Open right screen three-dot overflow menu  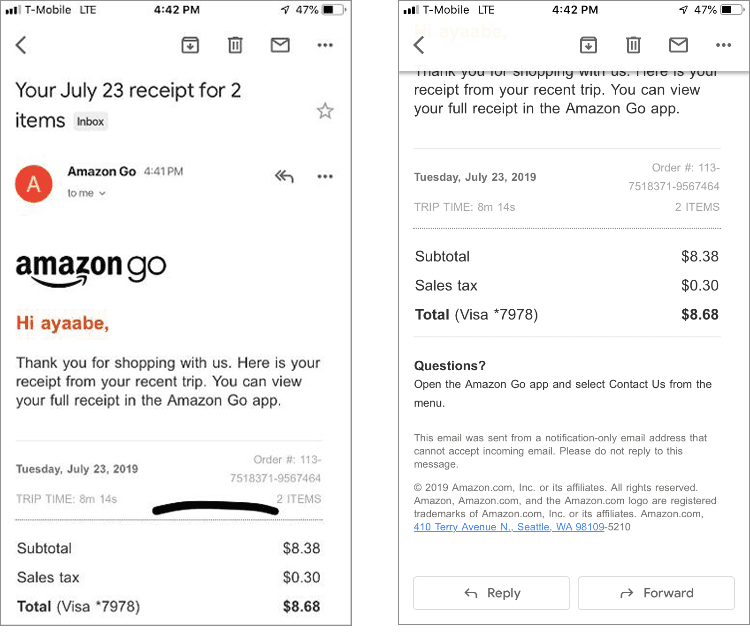(x=723, y=45)
